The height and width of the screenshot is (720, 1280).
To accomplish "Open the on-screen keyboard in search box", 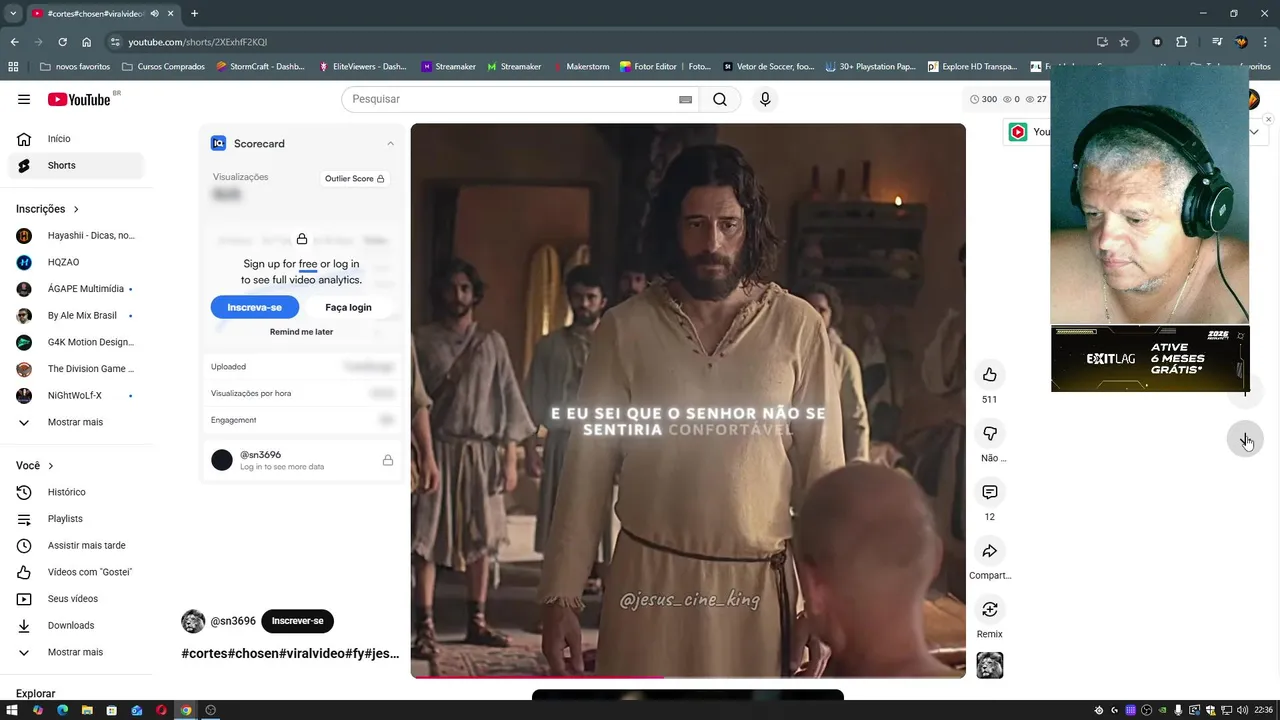I will click(685, 99).
